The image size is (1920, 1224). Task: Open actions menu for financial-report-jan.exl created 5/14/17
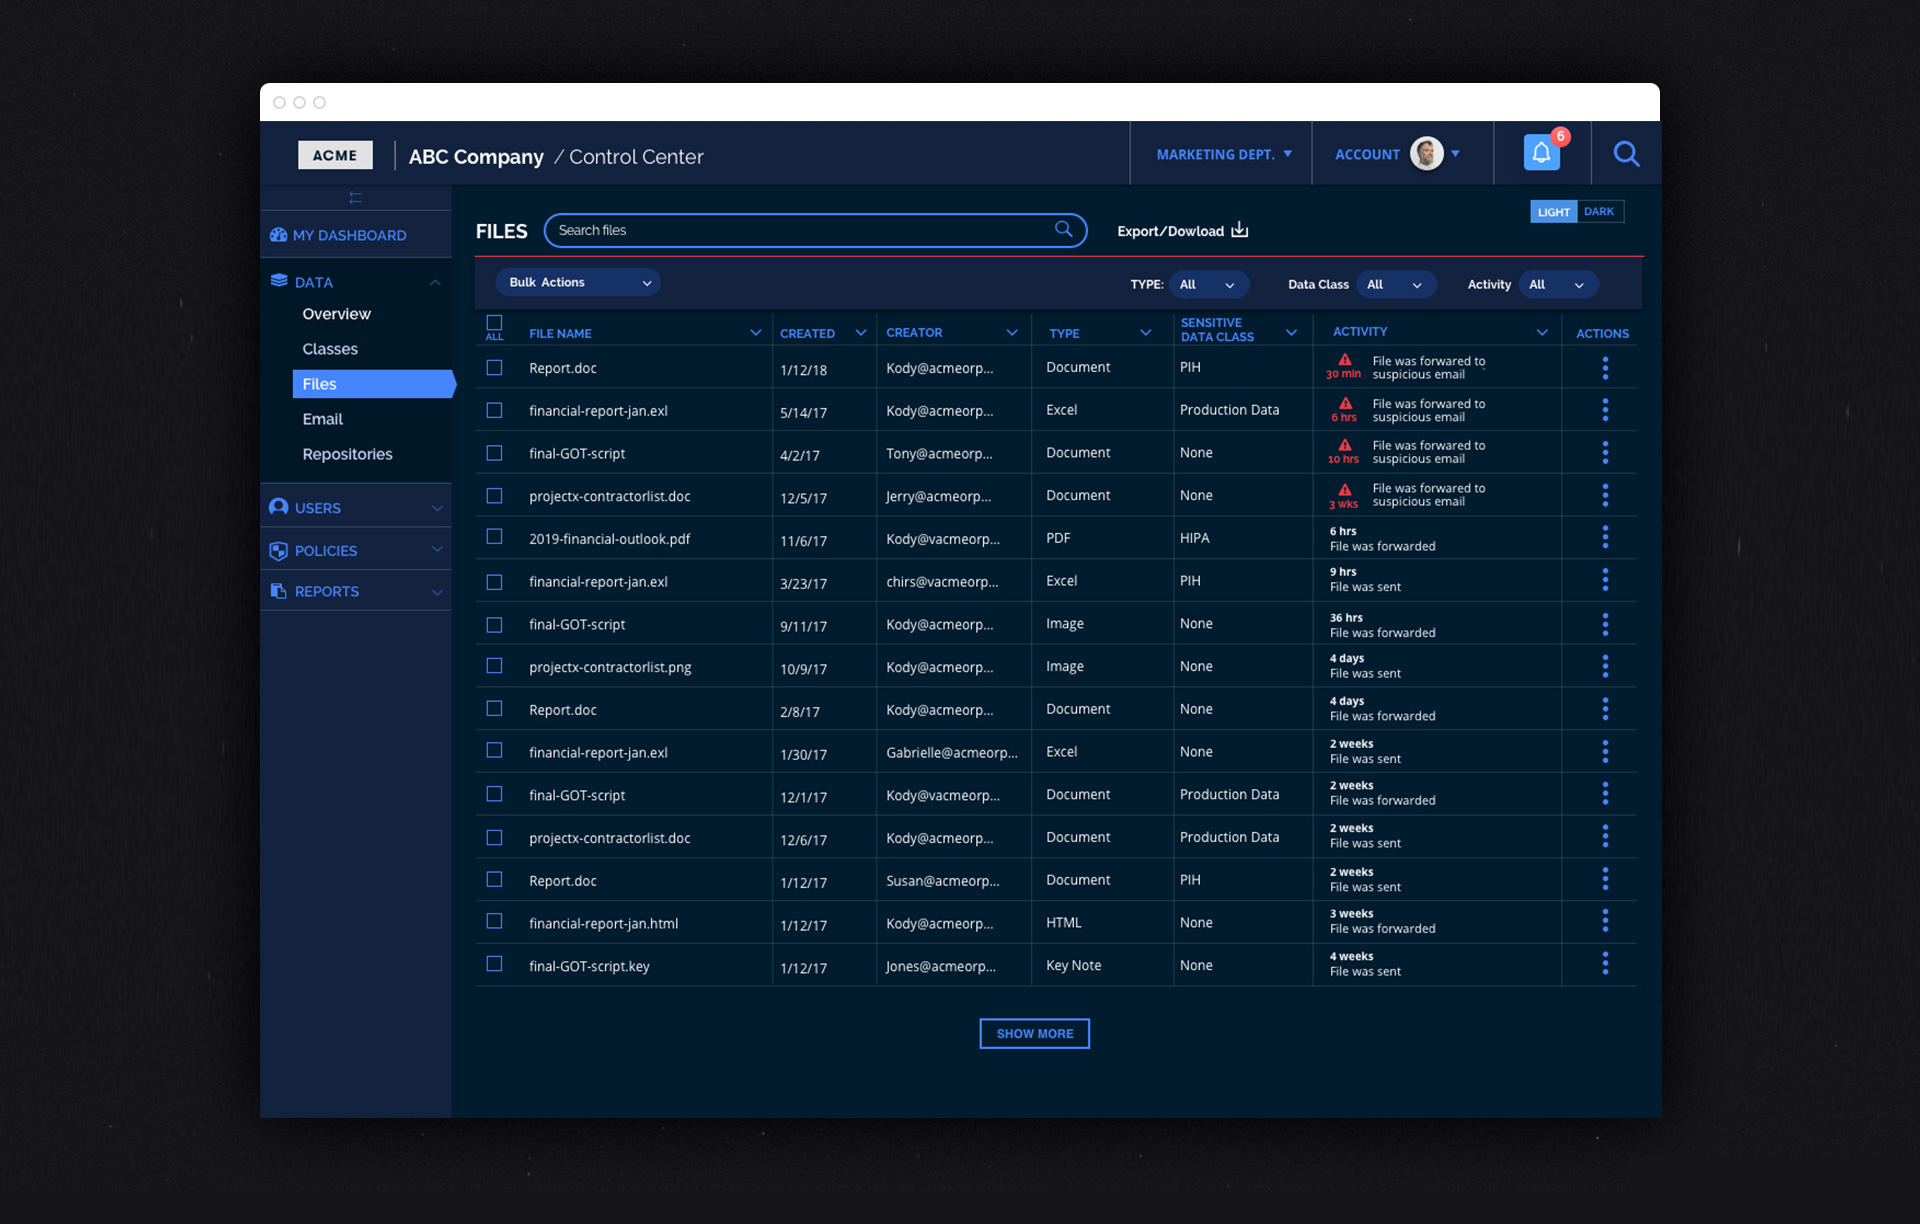[1605, 410]
